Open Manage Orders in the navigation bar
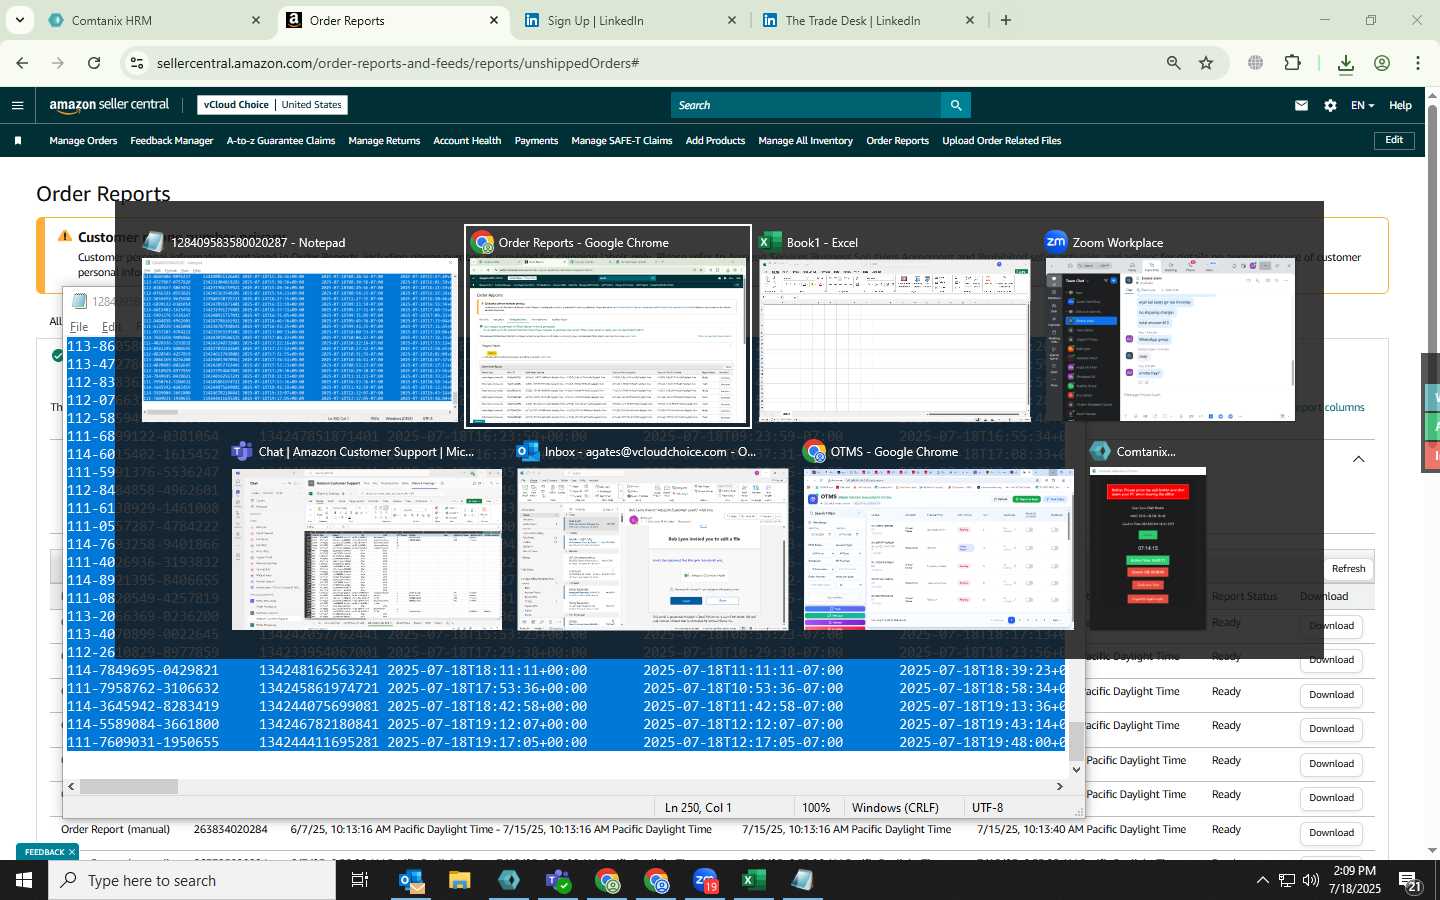 pyautogui.click(x=83, y=141)
